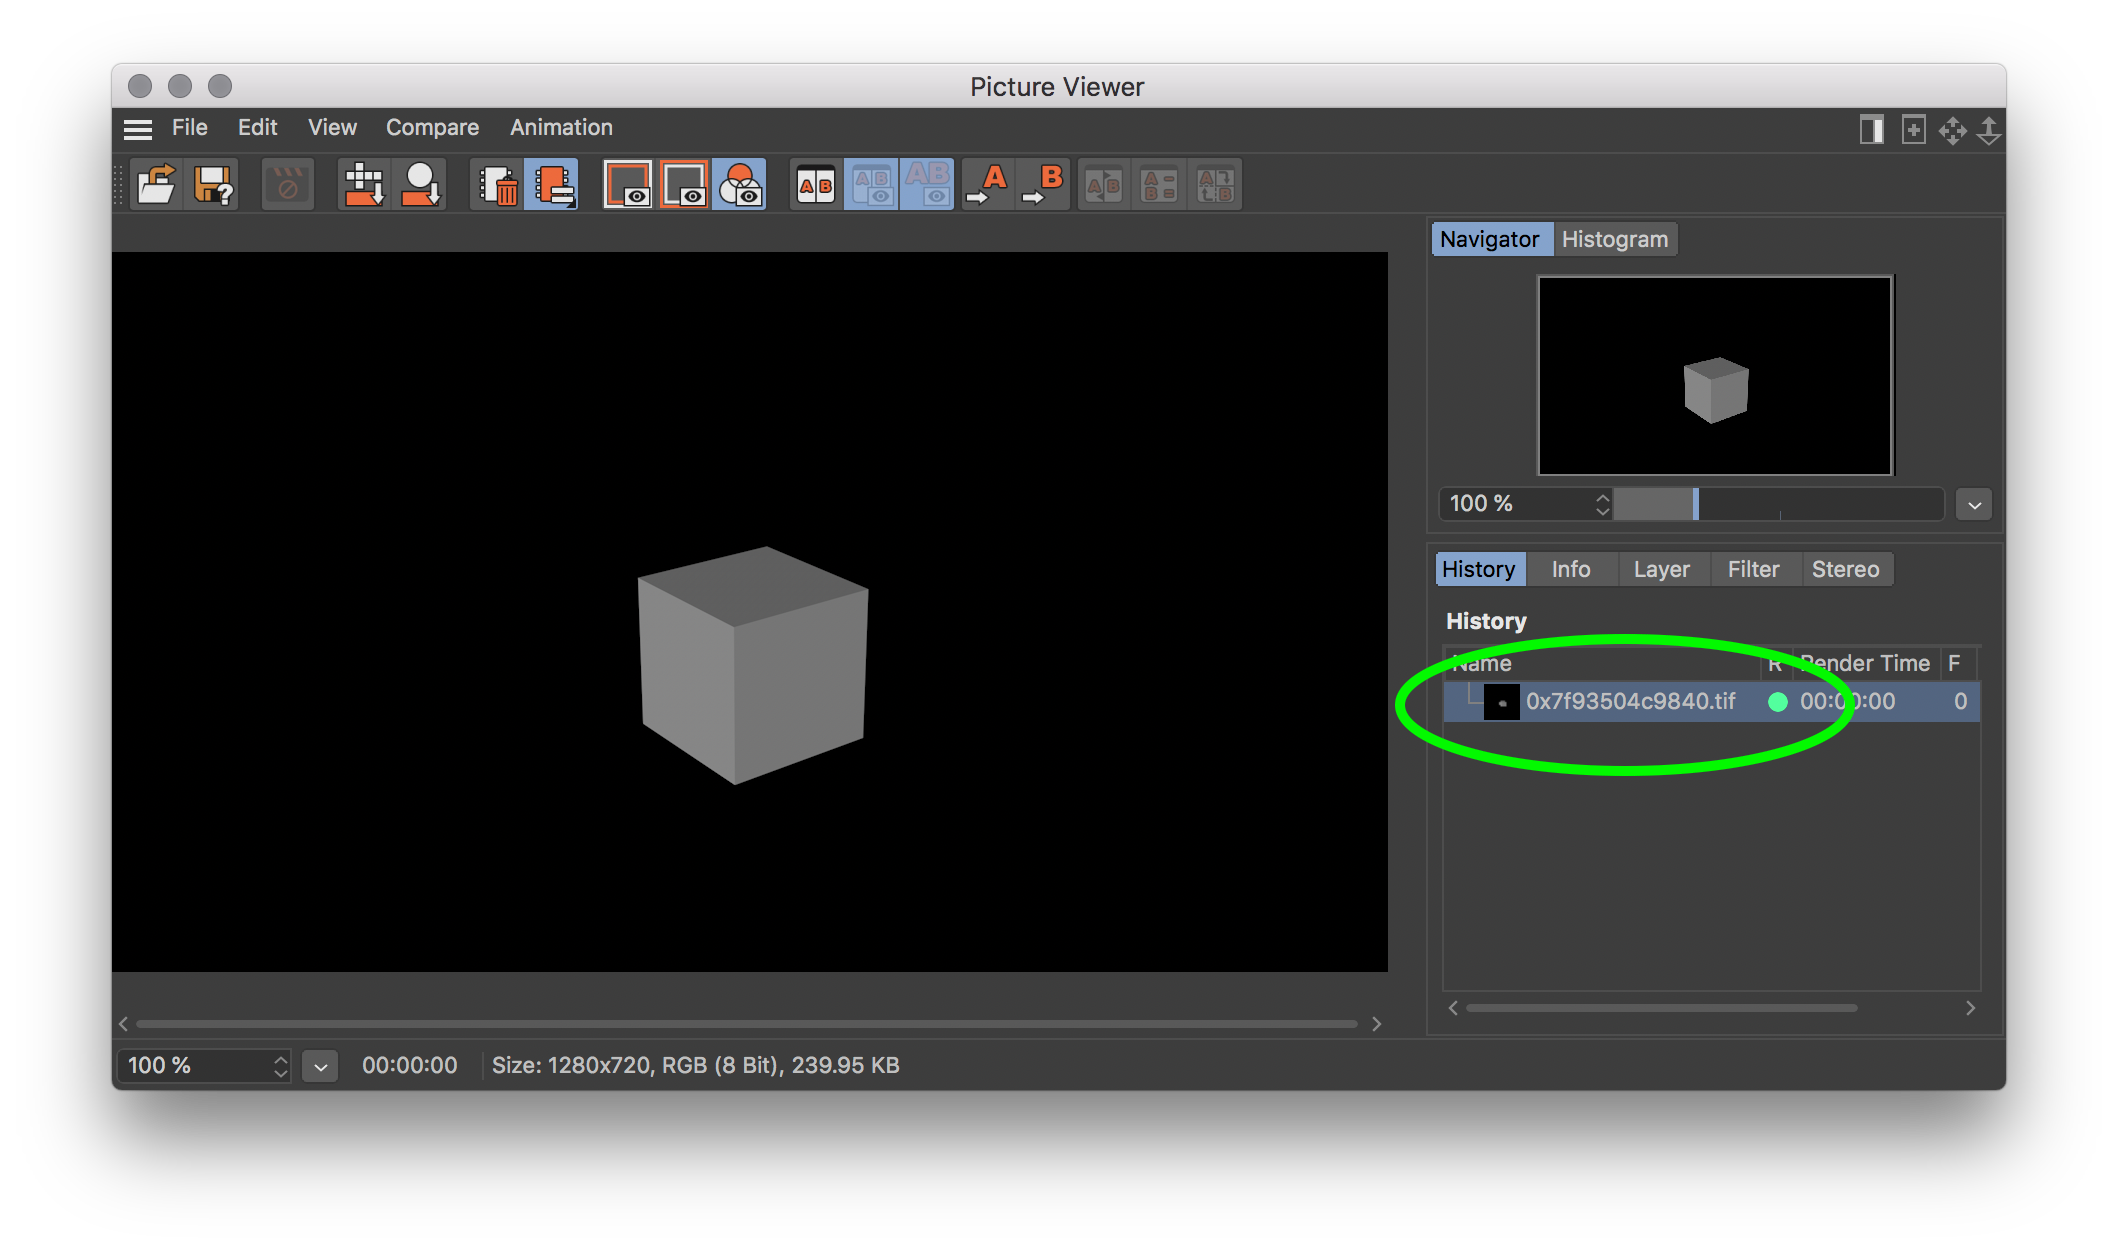Open the status bar zoom dropdown arrow
Image resolution: width=2118 pixels, height=1250 pixels.
coord(320,1066)
